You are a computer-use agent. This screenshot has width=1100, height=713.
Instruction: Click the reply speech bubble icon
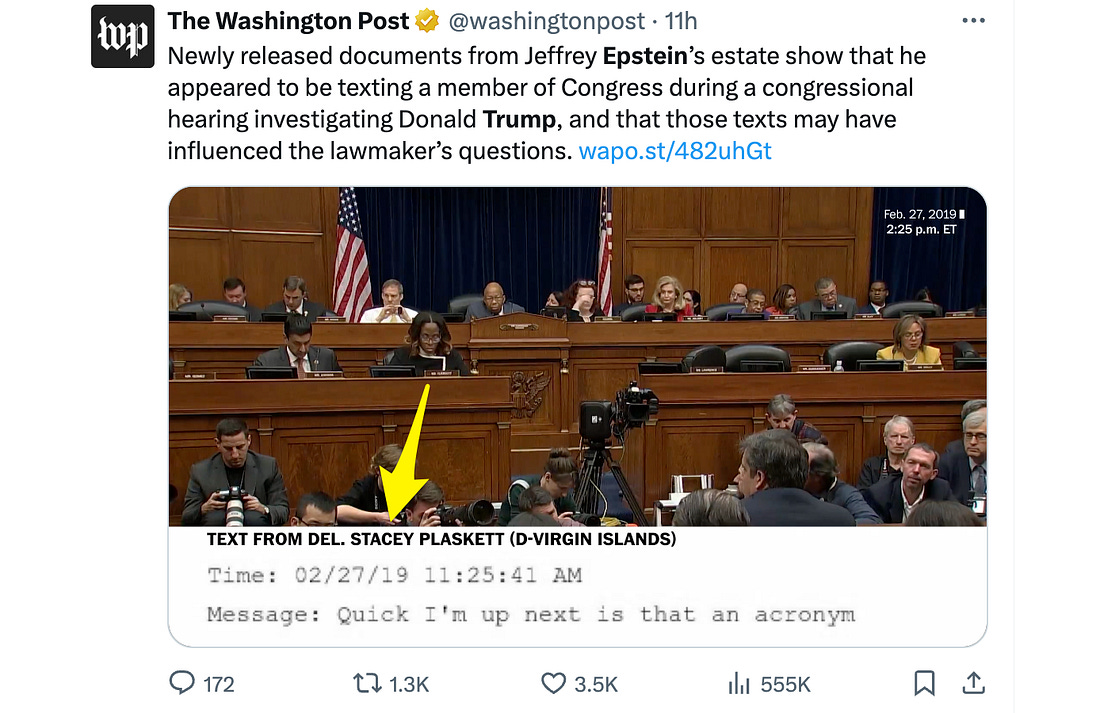182,683
